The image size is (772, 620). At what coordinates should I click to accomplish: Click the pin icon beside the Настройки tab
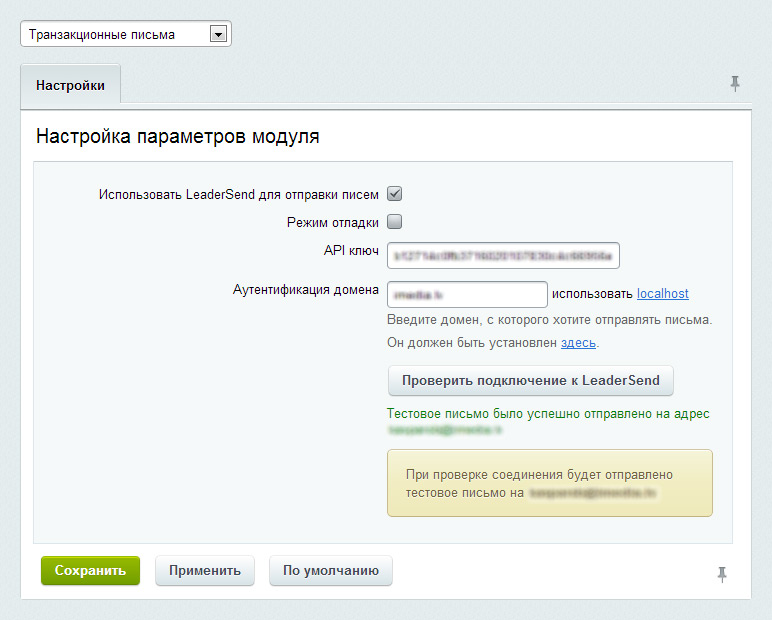click(735, 84)
